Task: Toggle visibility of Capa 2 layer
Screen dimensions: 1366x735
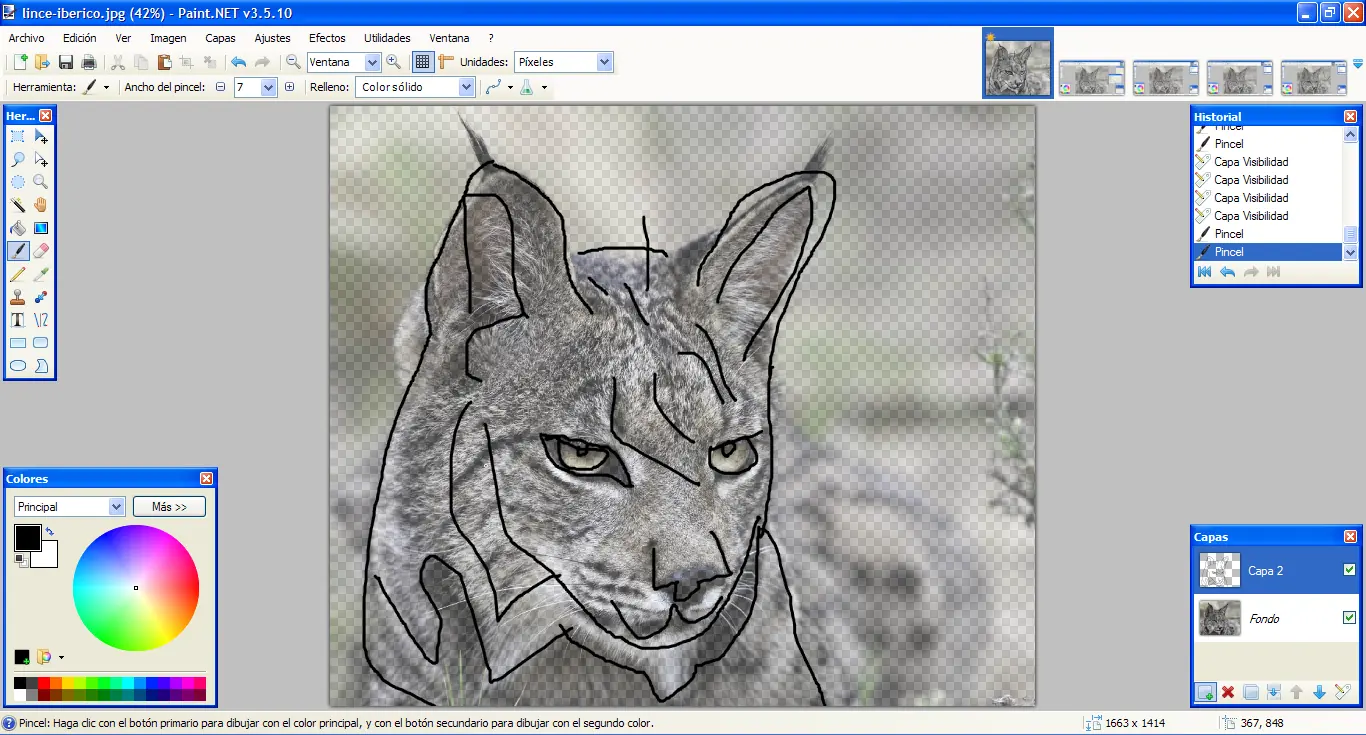Action: [x=1350, y=570]
